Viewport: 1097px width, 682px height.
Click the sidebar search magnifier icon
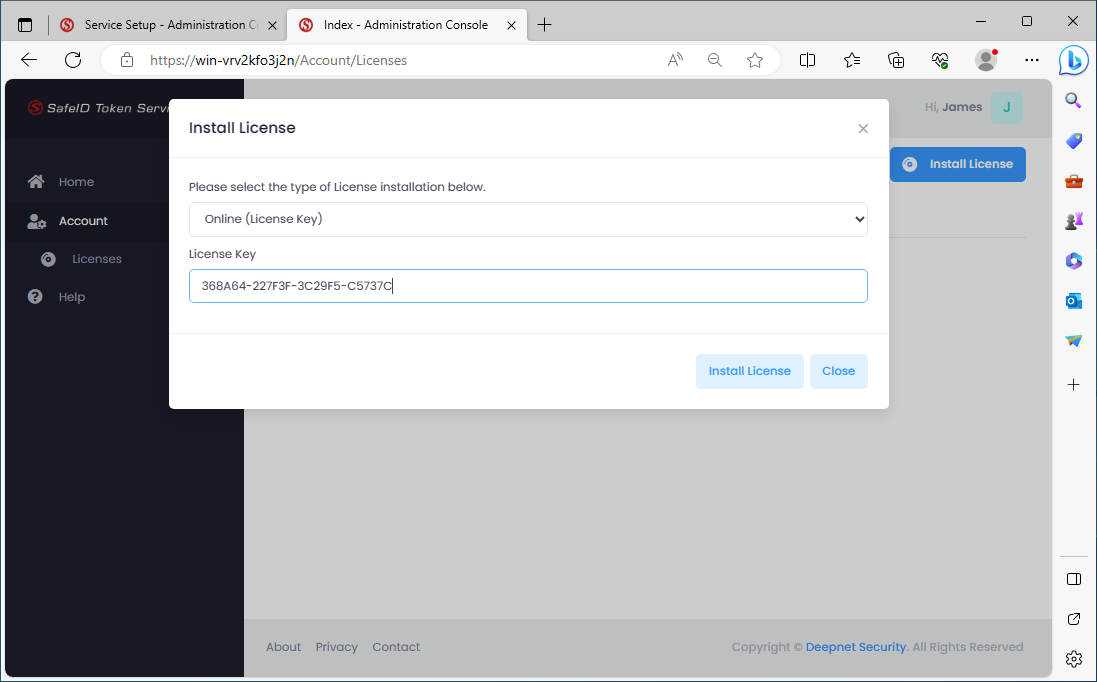pos(1074,100)
